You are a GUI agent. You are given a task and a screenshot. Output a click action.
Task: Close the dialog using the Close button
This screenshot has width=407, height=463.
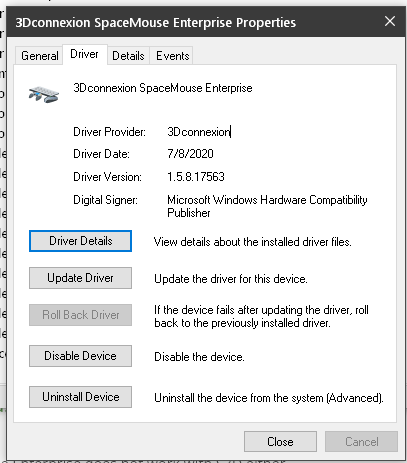[x=280, y=442]
